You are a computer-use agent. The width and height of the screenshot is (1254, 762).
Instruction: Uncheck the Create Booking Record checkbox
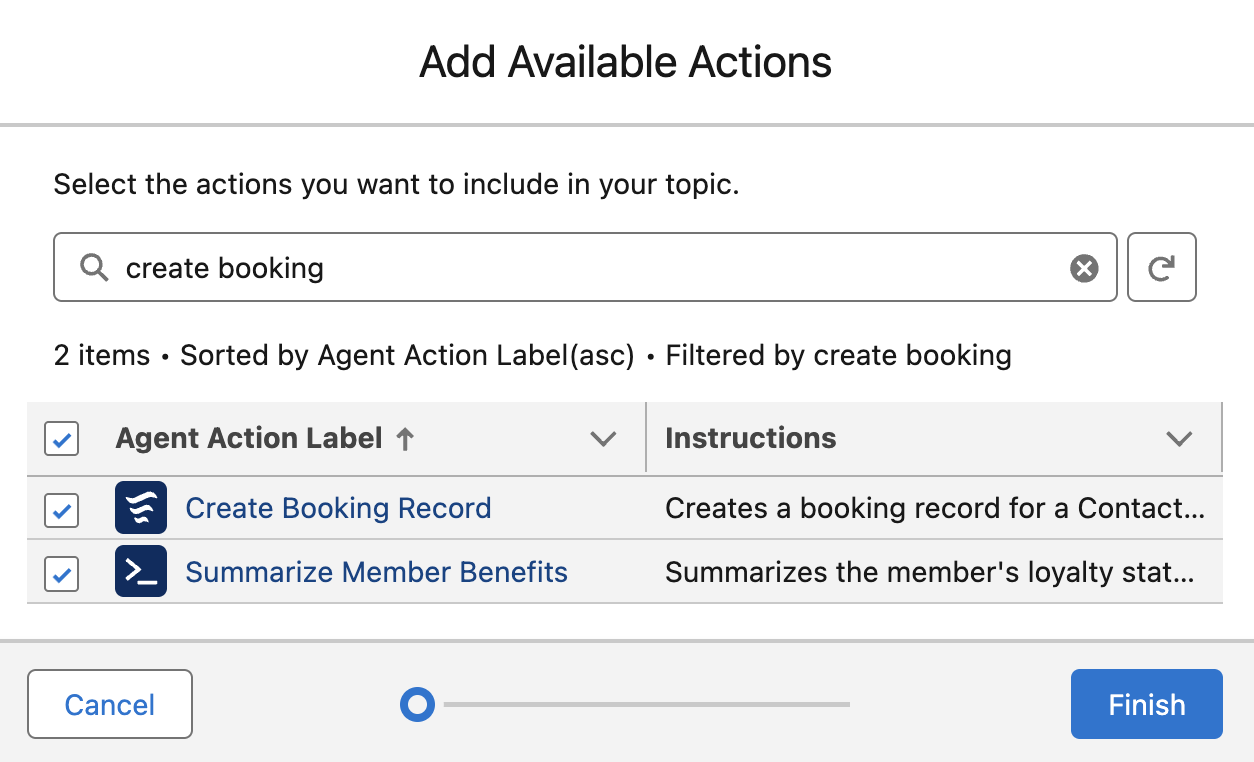62,511
